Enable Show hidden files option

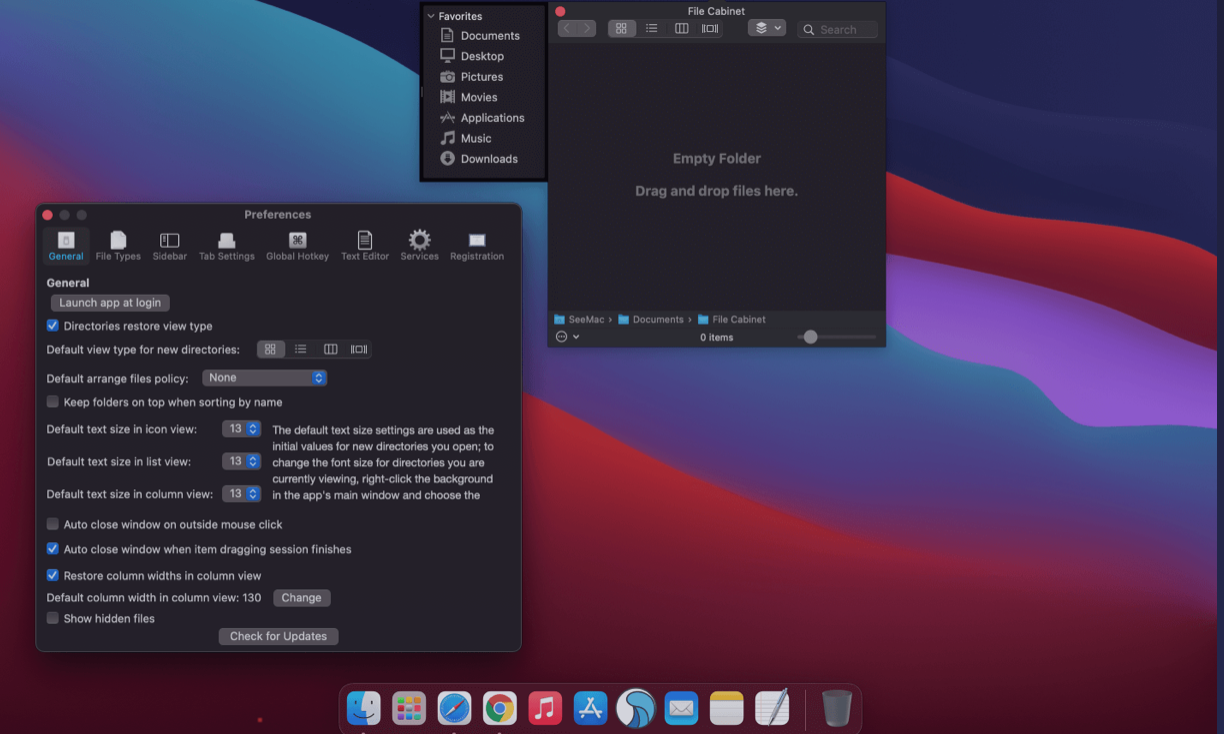[52, 618]
